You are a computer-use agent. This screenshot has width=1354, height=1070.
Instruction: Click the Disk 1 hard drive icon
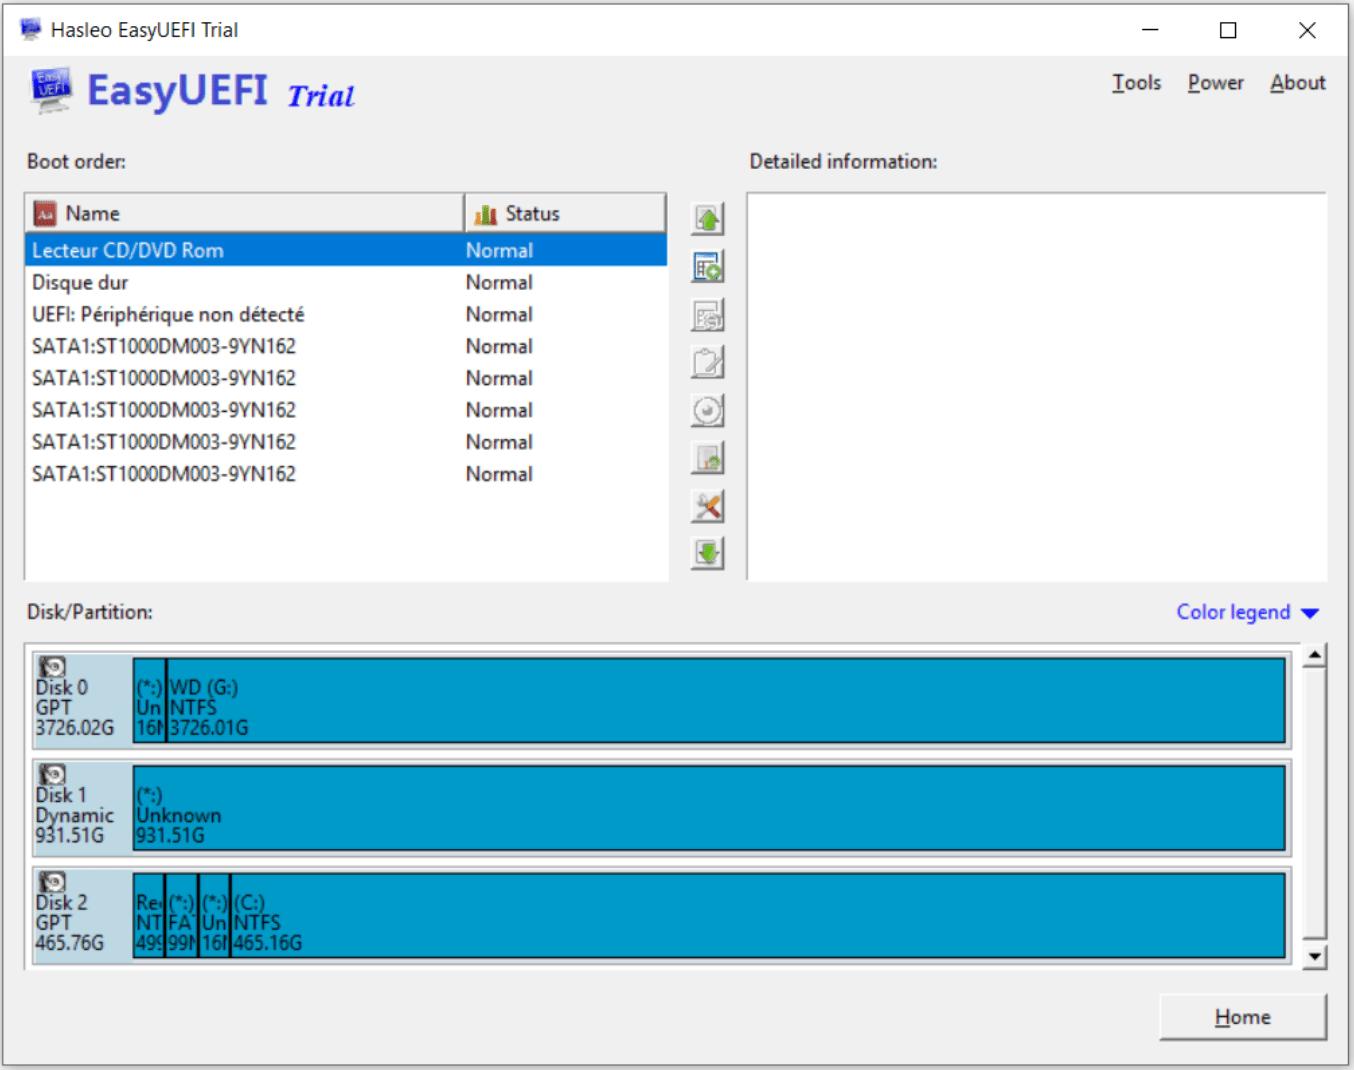[x=52, y=775]
